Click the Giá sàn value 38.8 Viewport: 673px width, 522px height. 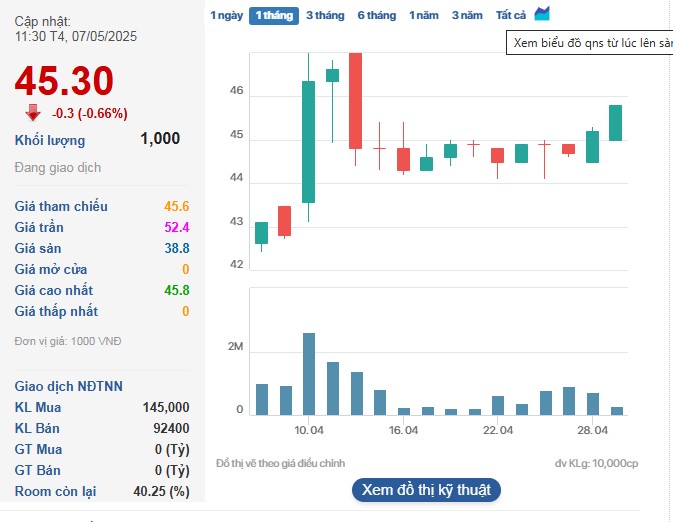click(x=177, y=248)
